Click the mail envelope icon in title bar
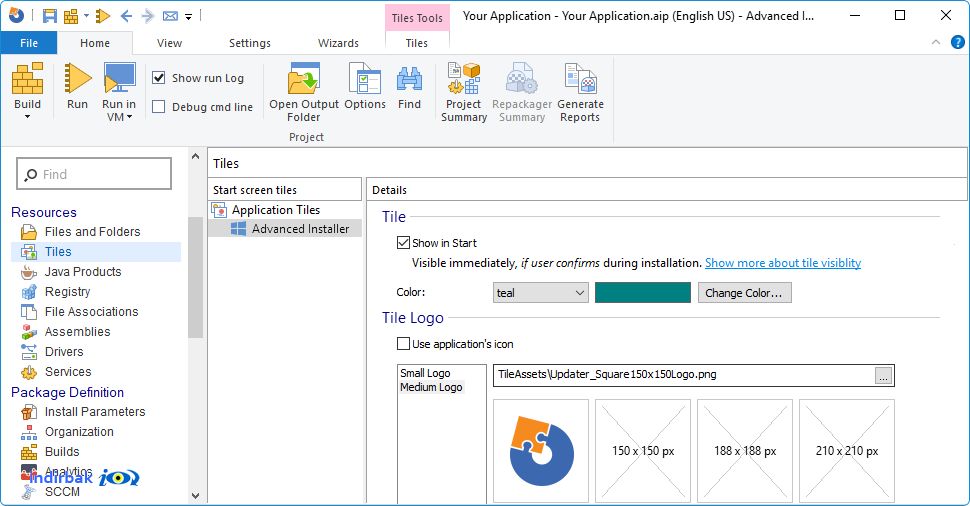Image resolution: width=970 pixels, height=506 pixels. (170, 16)
